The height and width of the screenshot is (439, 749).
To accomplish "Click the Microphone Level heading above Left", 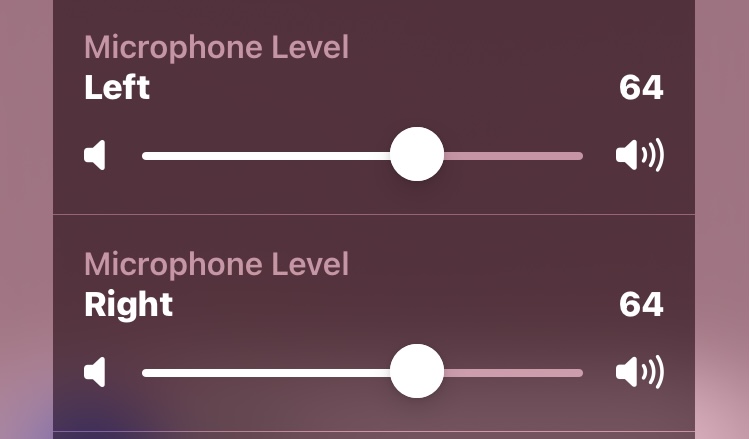I will point(216,47).
